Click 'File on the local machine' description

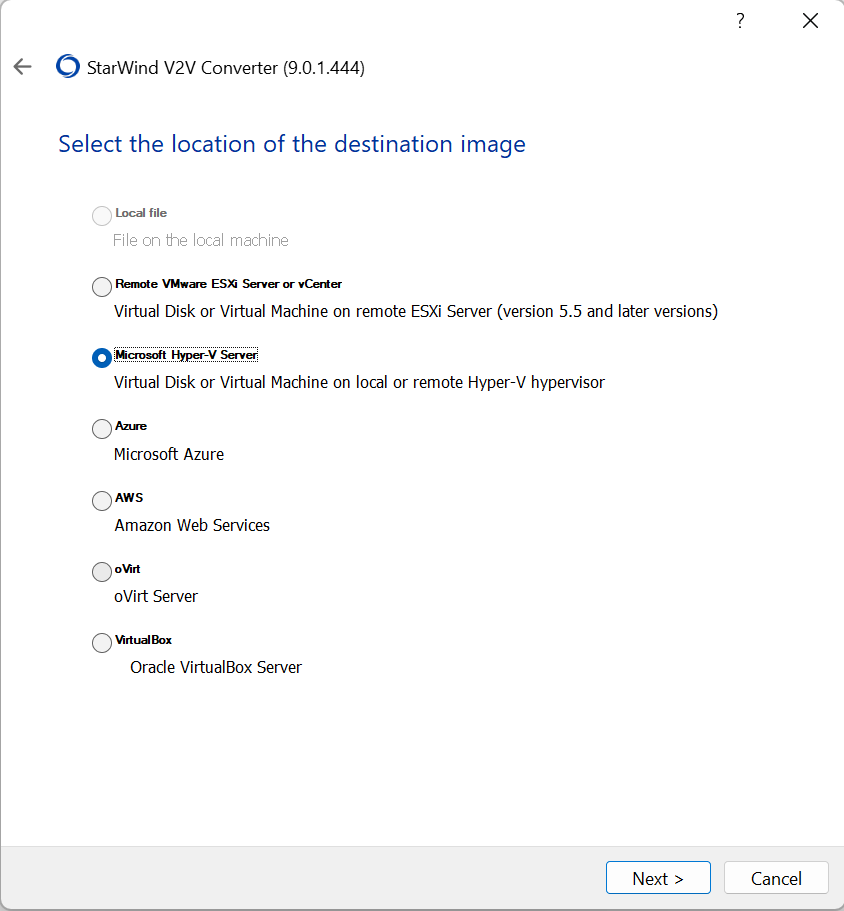200,241
